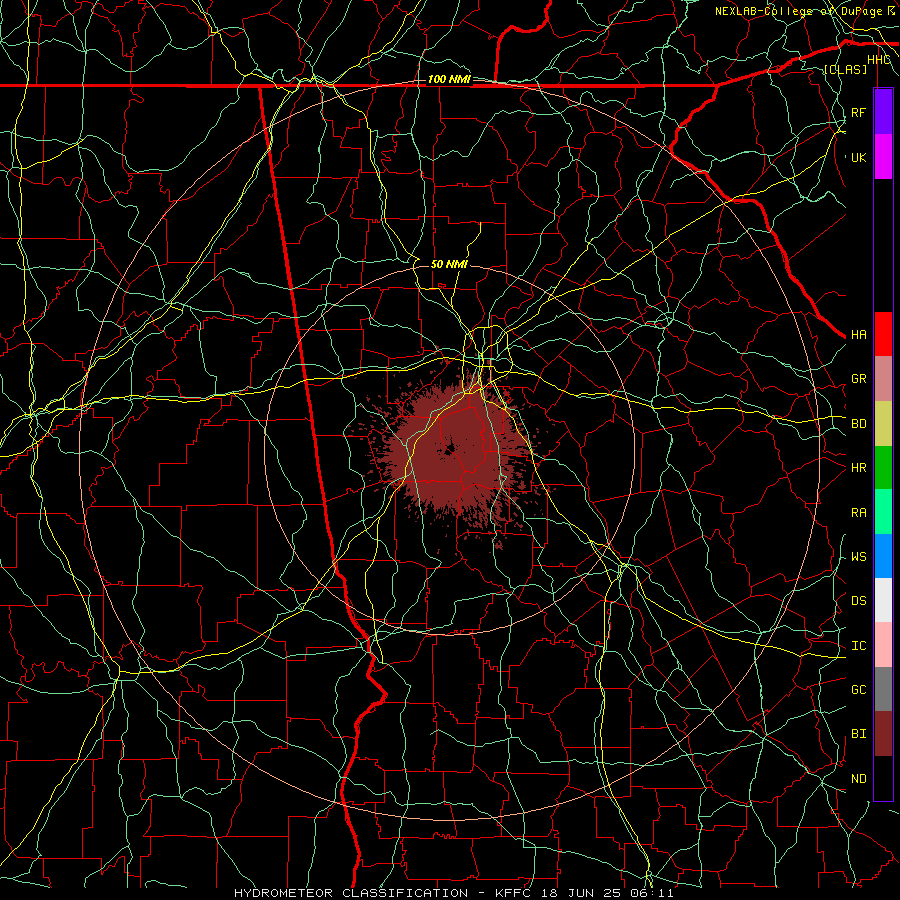The height and width of the screenshot is (900, 900).
Task: Click the HHC product code label
Action: click(x=878, y=60)
